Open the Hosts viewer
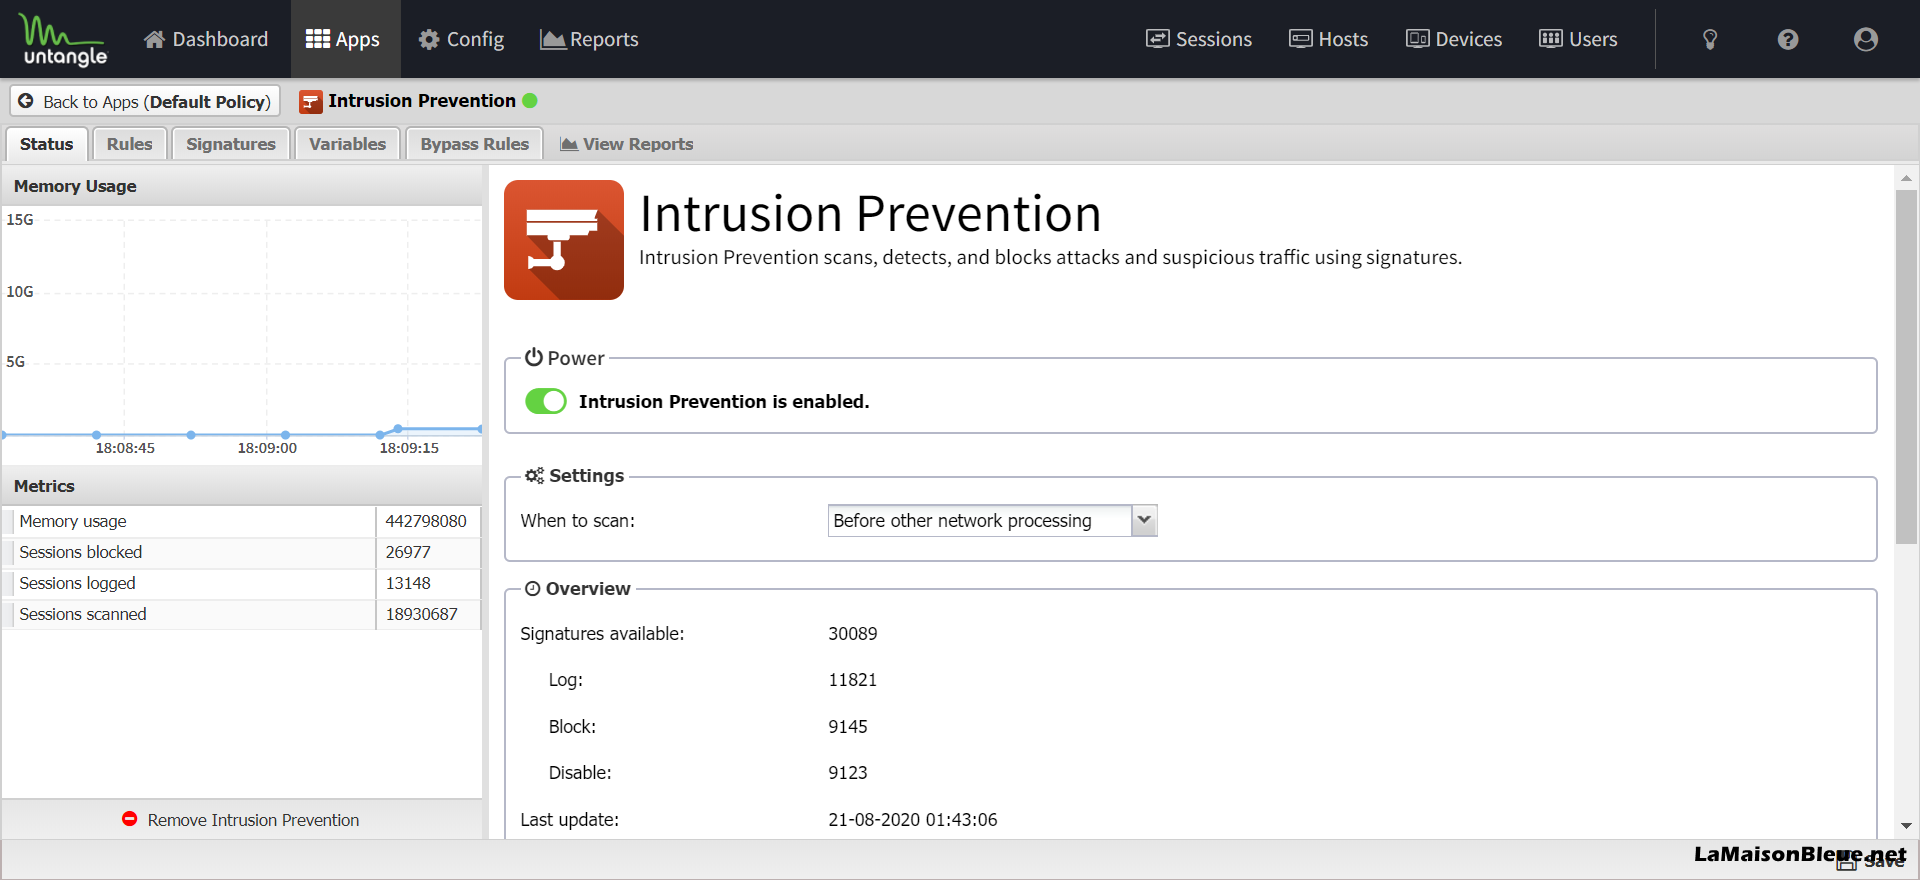Viewport: 1920px width, 880px height. pyautogui.click(x=1329, y=39)
